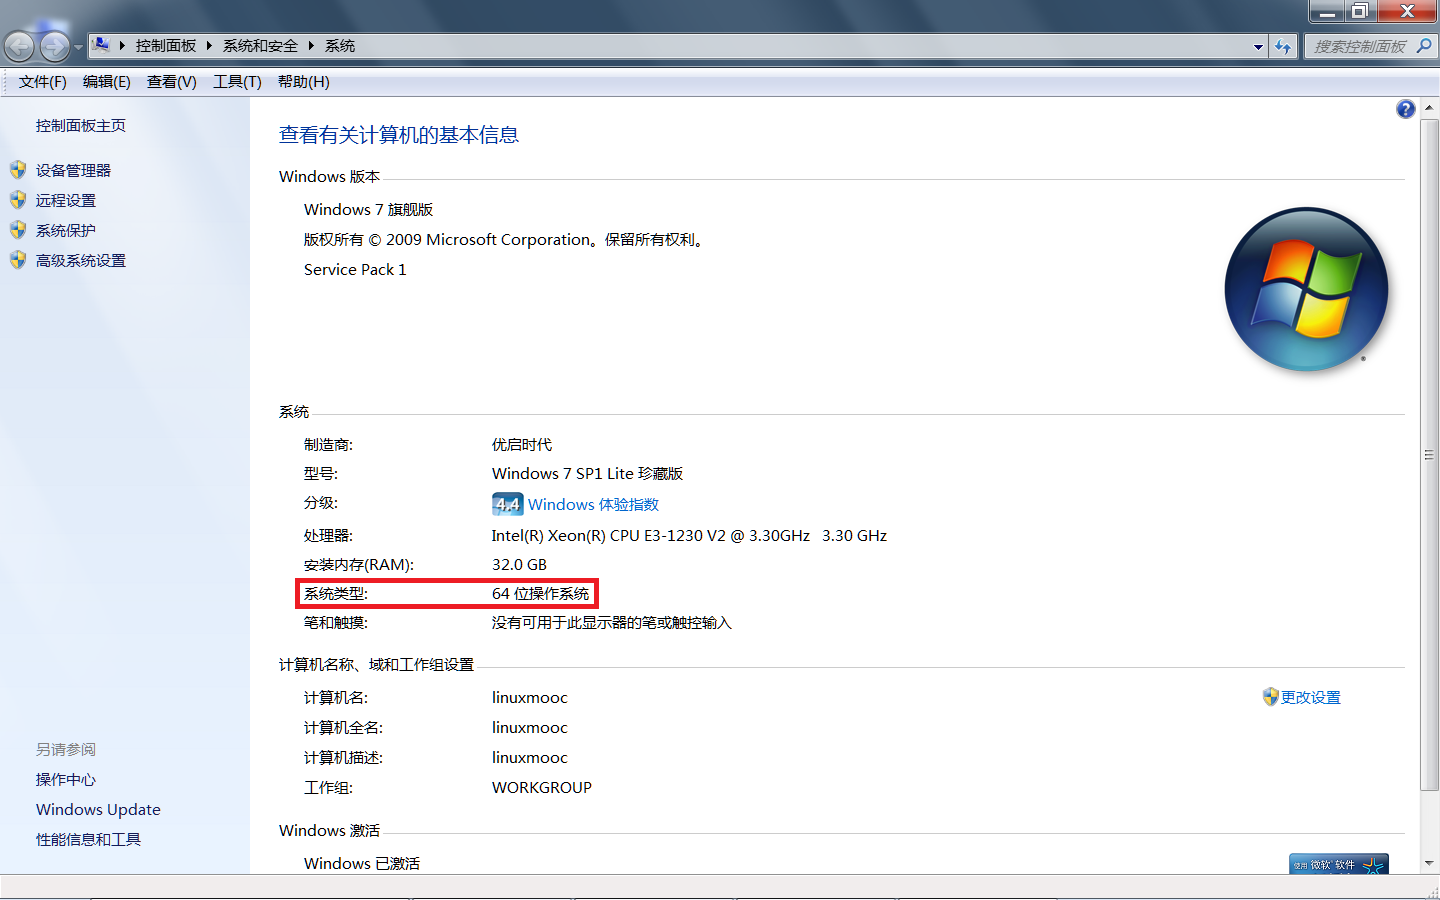The height and width of the screenshot is (900, 1440).
Task: Expand the arrow after 控制面板 breadcrumb
Action: pyautogui.click(x=209, y=46)
